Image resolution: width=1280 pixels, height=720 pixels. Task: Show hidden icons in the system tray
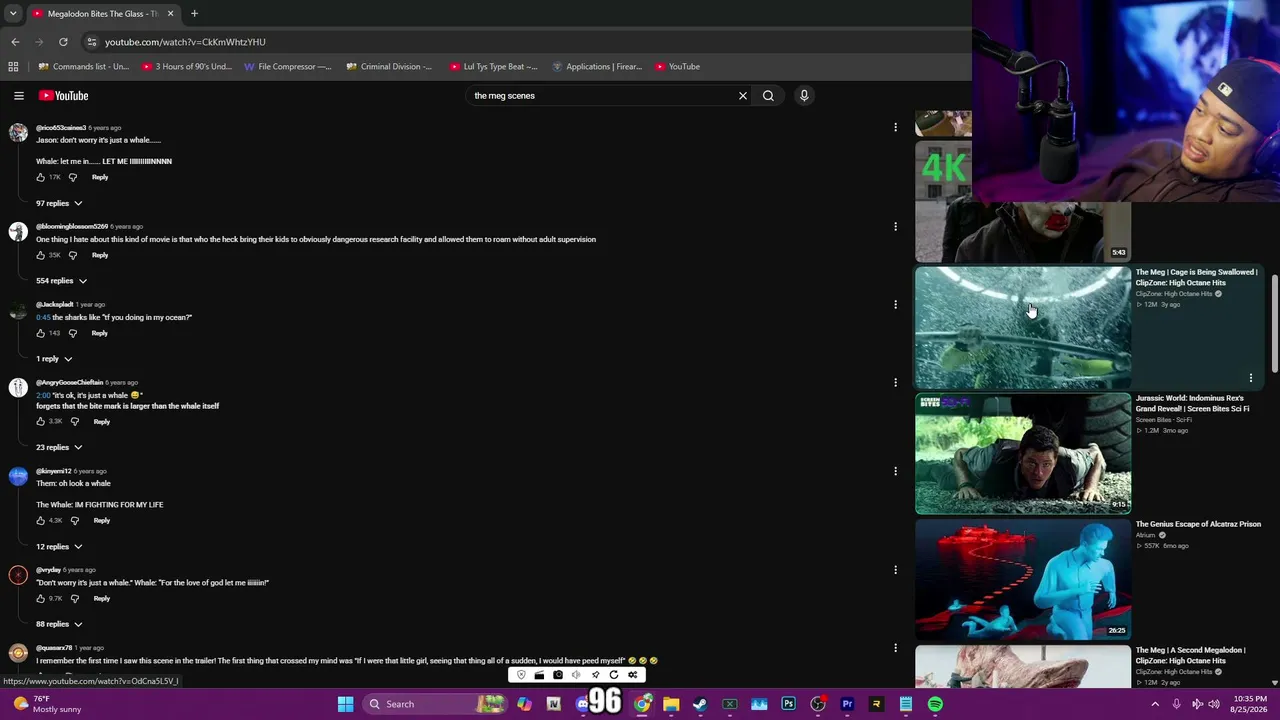(x=1155, y=704)
